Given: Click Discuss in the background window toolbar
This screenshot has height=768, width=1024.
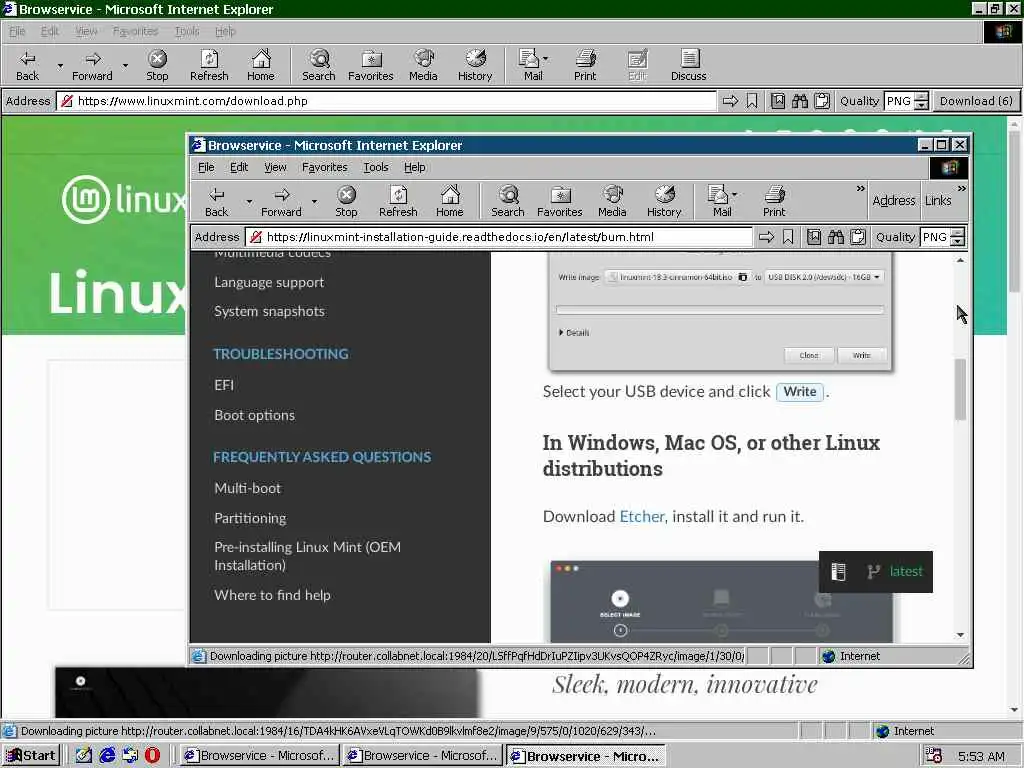Looking at the screenshot, I should point(688,65).
